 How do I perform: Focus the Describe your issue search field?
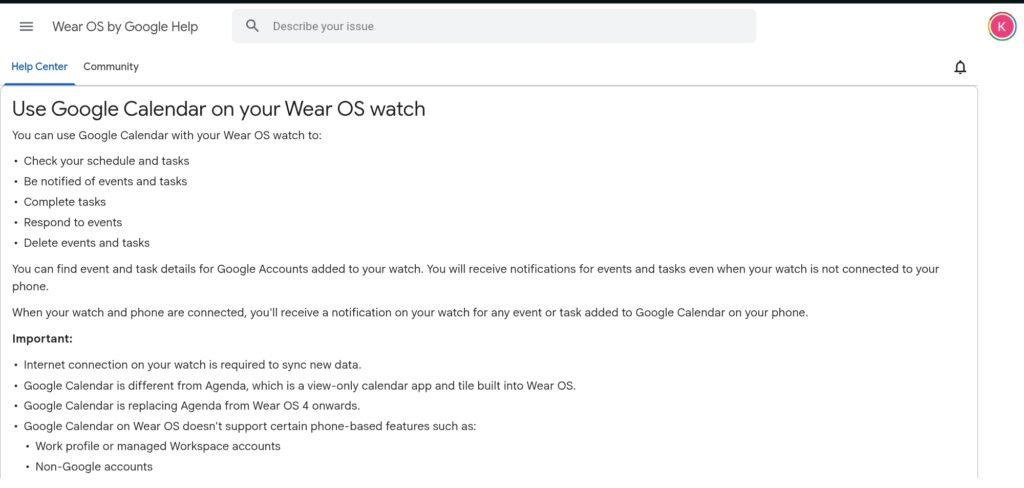pos(494,26)
